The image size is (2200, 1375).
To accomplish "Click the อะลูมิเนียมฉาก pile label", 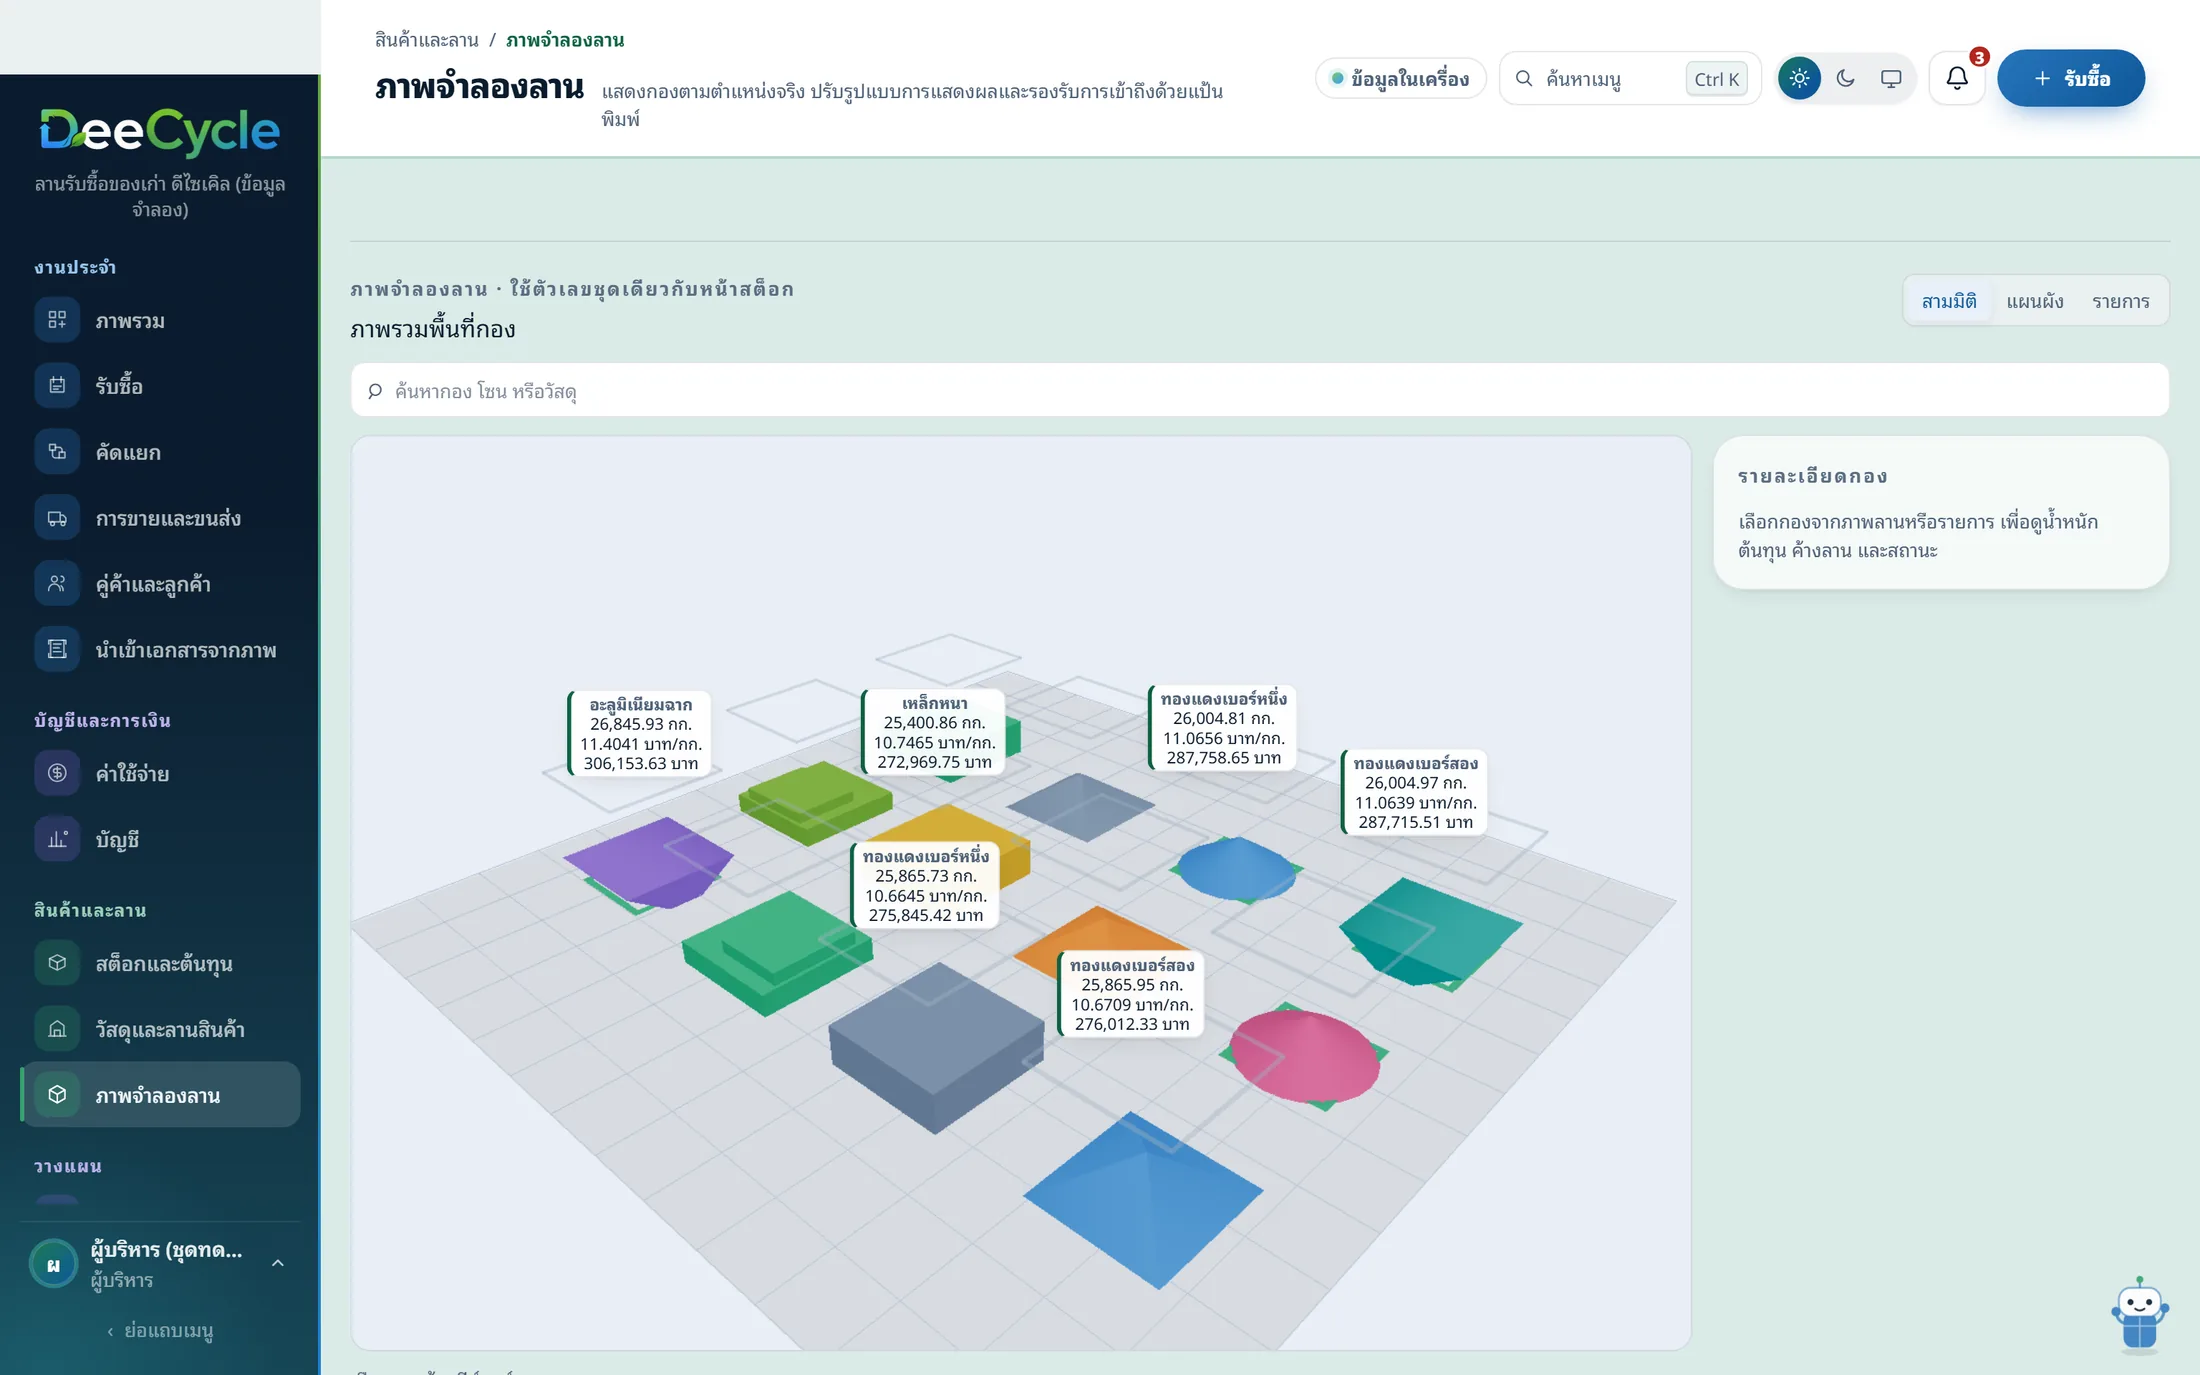I will pyautogui.click(x=641, y=734).
